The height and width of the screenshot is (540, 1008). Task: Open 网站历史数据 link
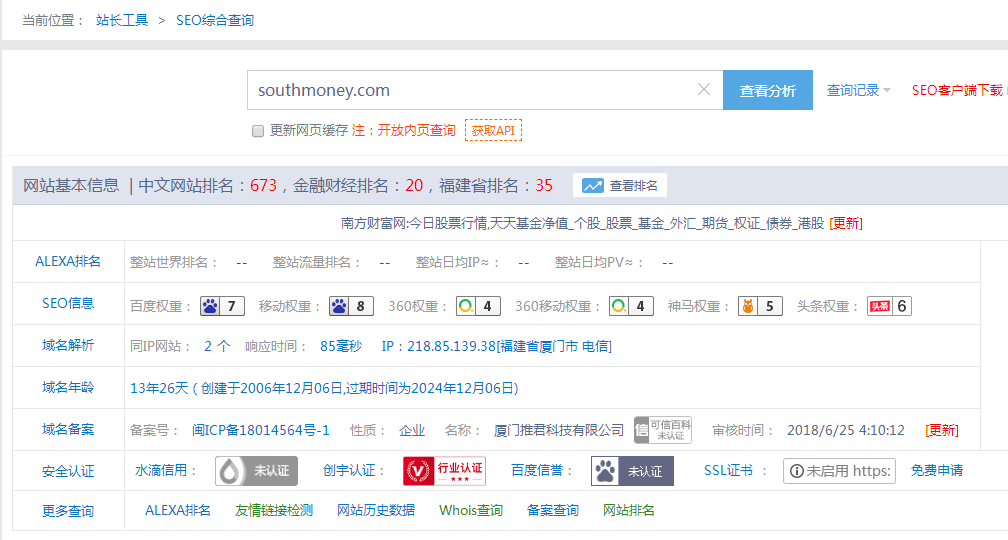click(x=376, y=510)
